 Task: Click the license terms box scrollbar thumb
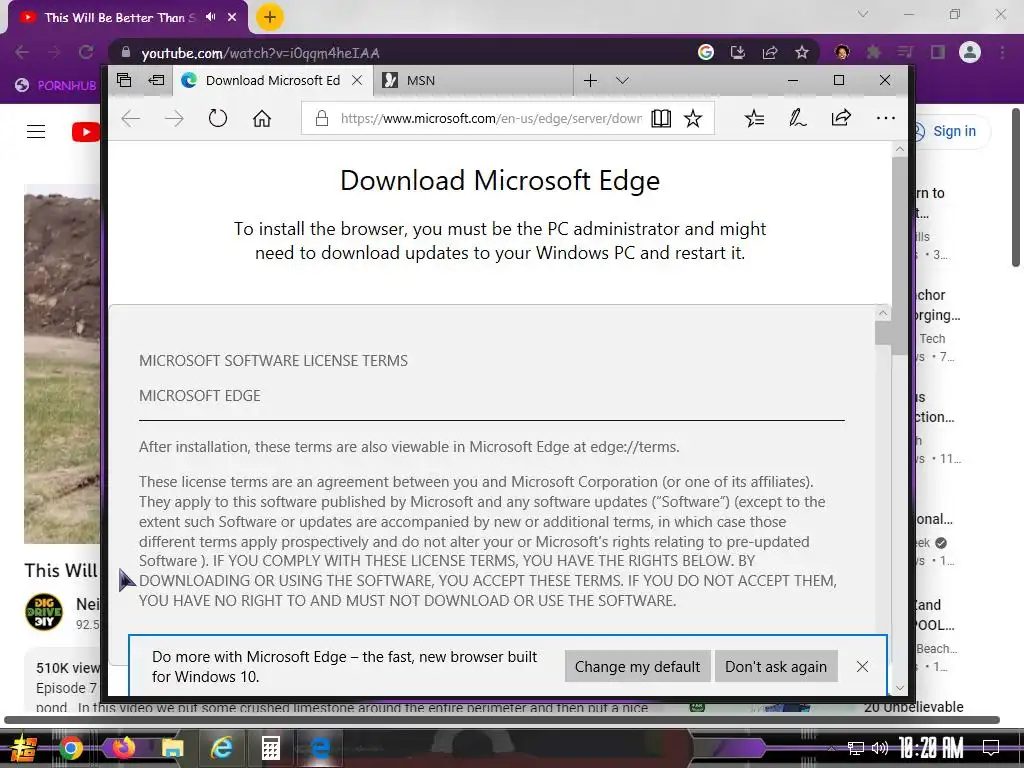pos(882,333)
